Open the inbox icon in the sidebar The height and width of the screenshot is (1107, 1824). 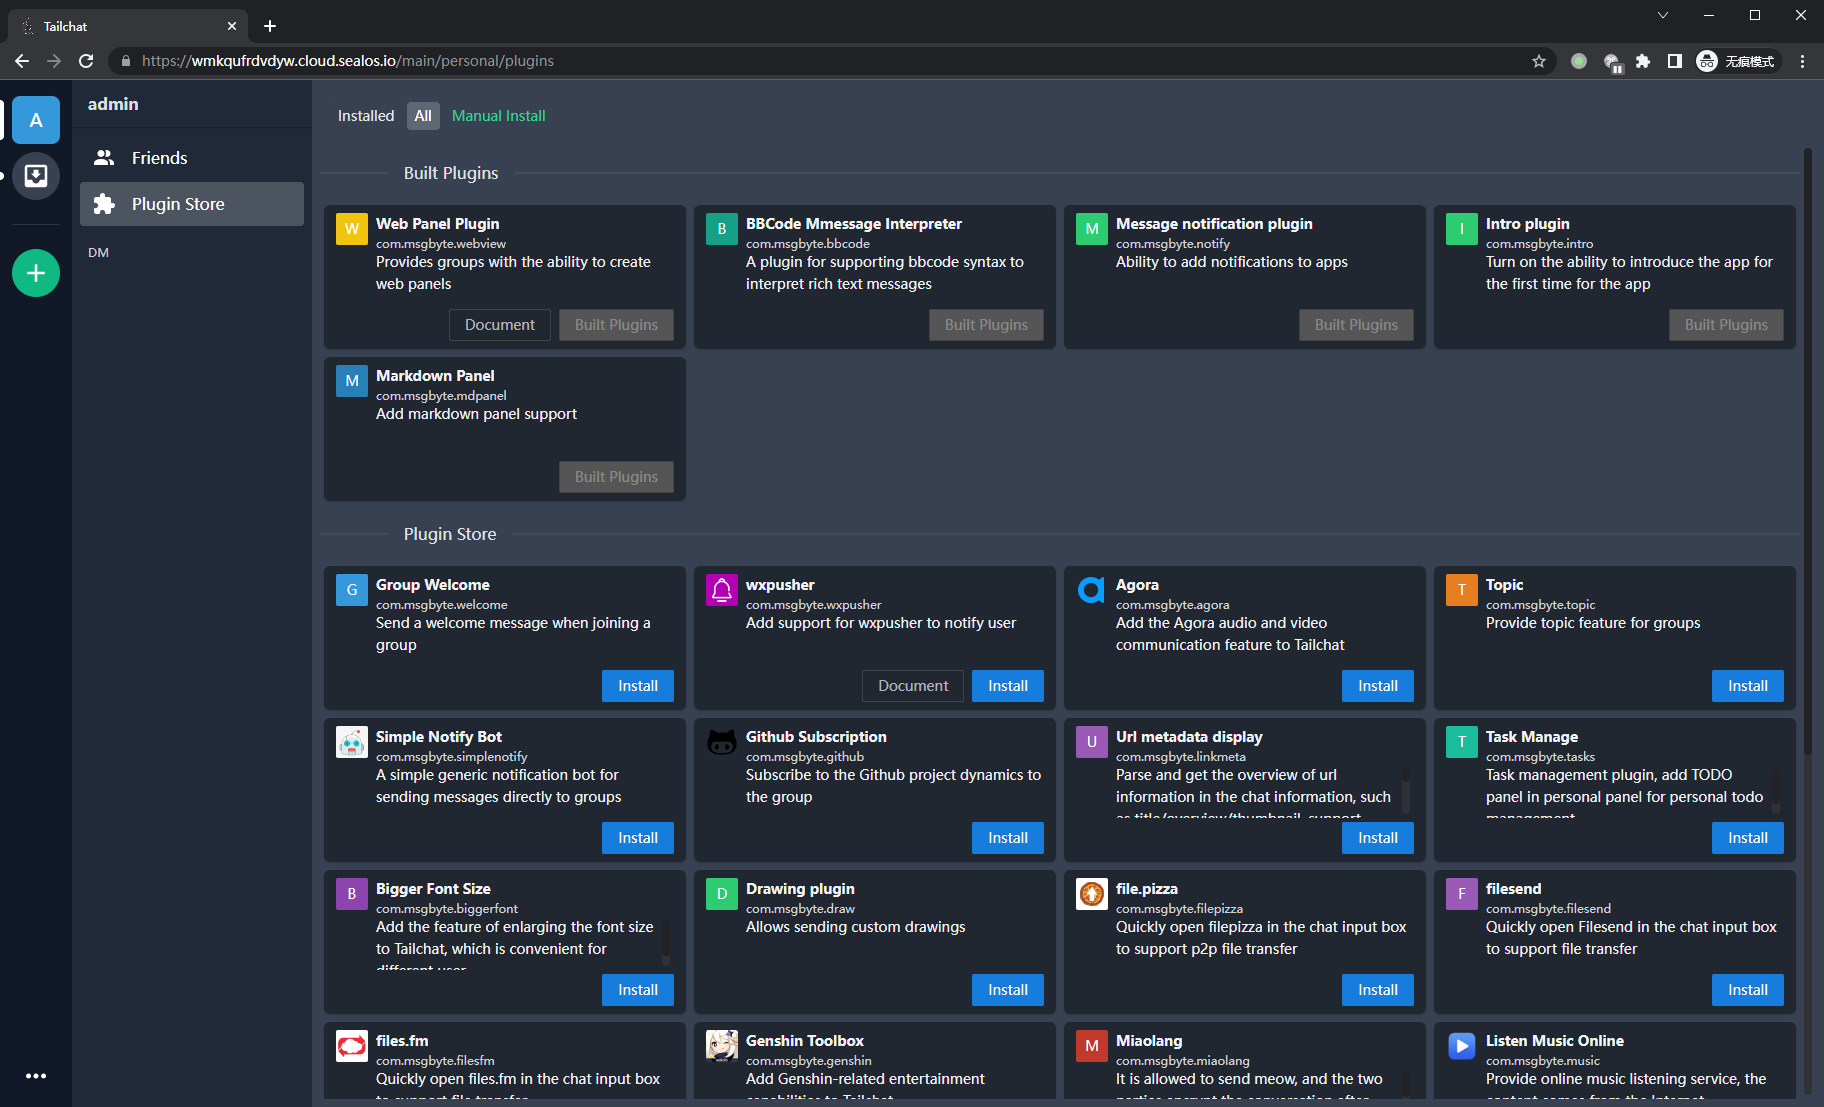[36, 176]
